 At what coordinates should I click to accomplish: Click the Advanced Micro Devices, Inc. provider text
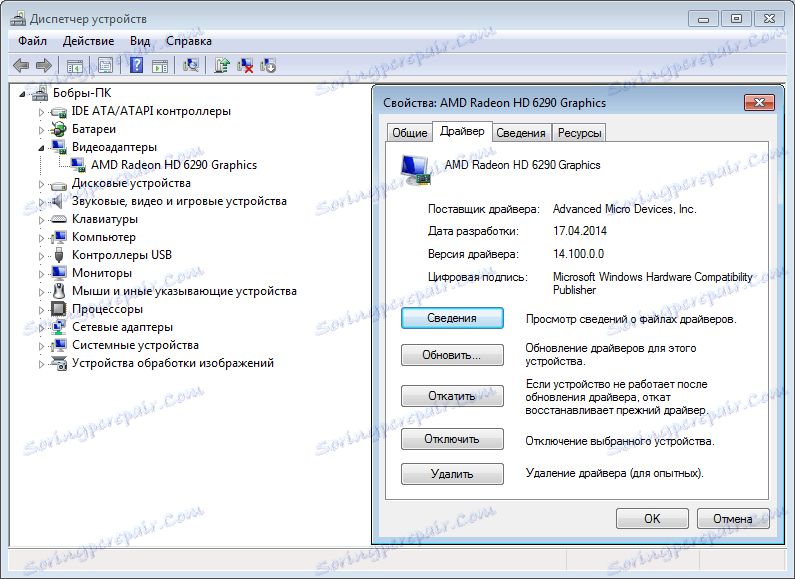[x=625, y=209]
